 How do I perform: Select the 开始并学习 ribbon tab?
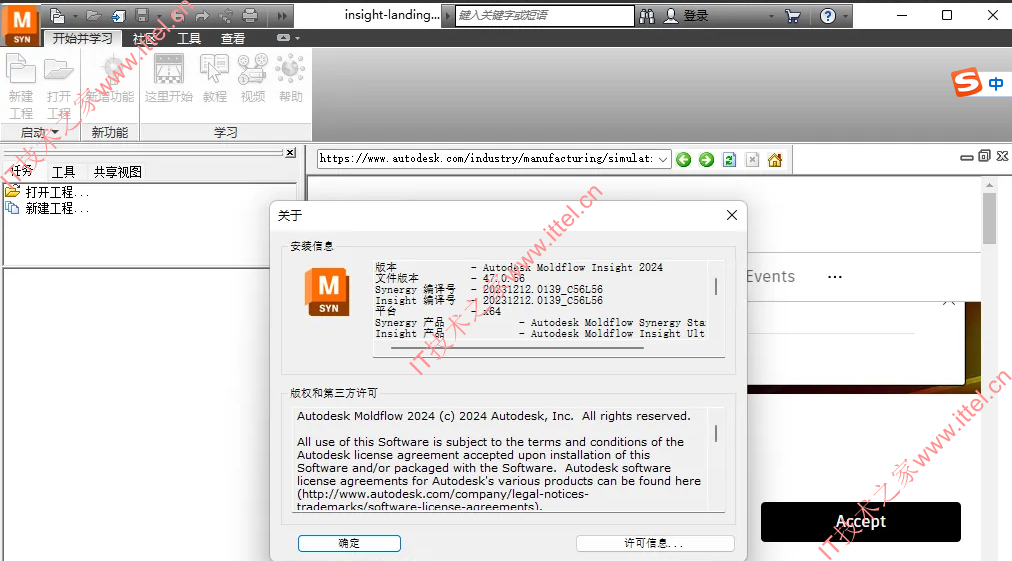[83, 39]
